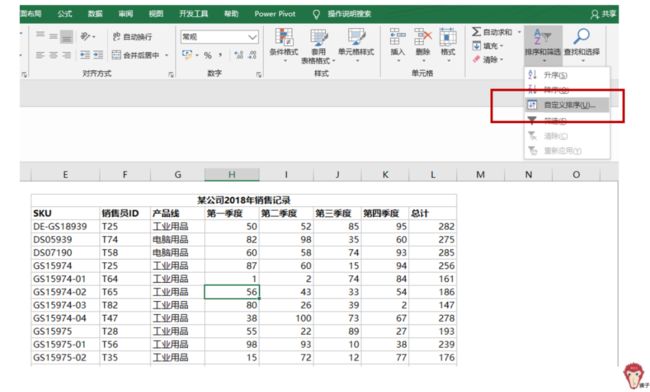
Task: Open 查找和选择 find and select
Action: tap(582, 45)
